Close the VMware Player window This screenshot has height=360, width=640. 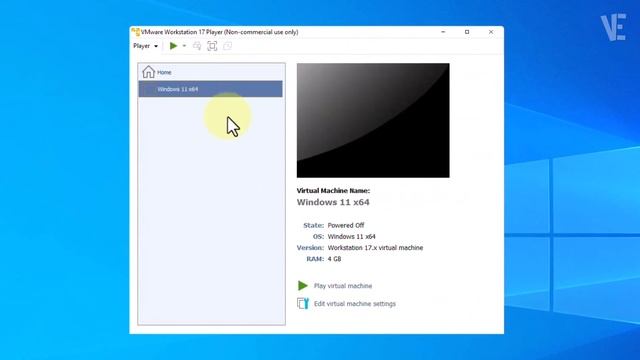tap(491, 32)
